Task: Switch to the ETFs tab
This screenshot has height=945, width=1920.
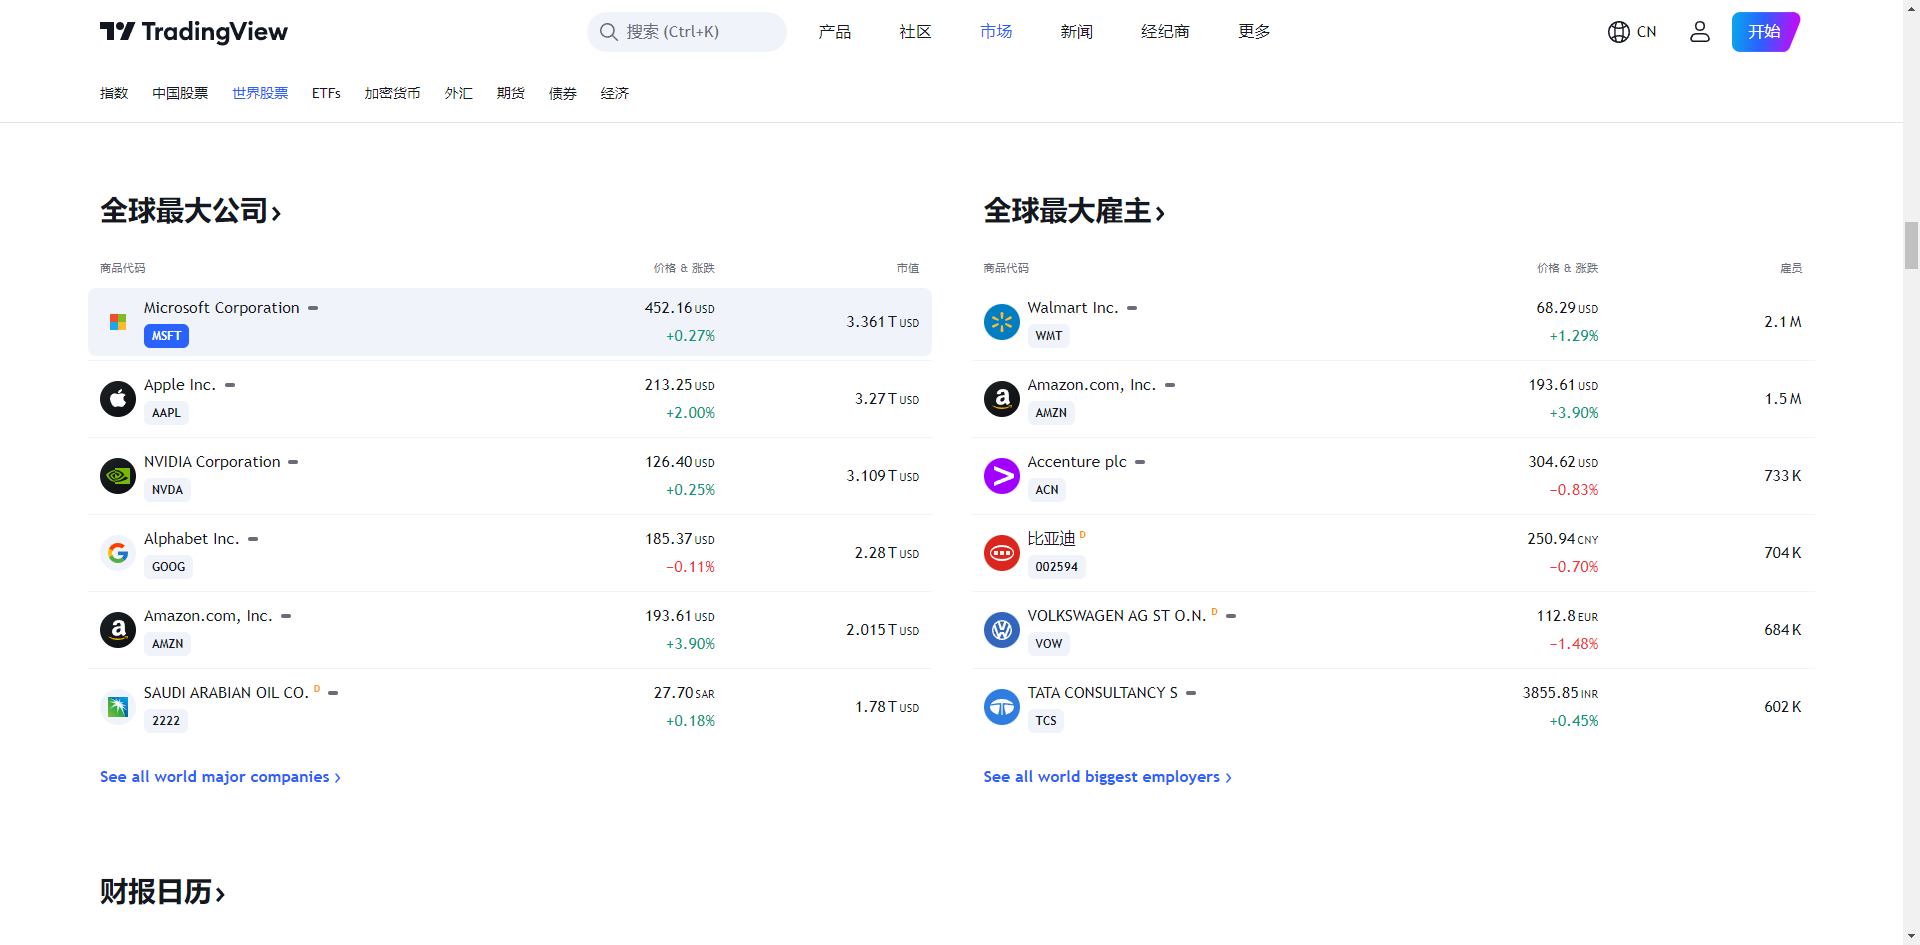Action: point(326,93)
